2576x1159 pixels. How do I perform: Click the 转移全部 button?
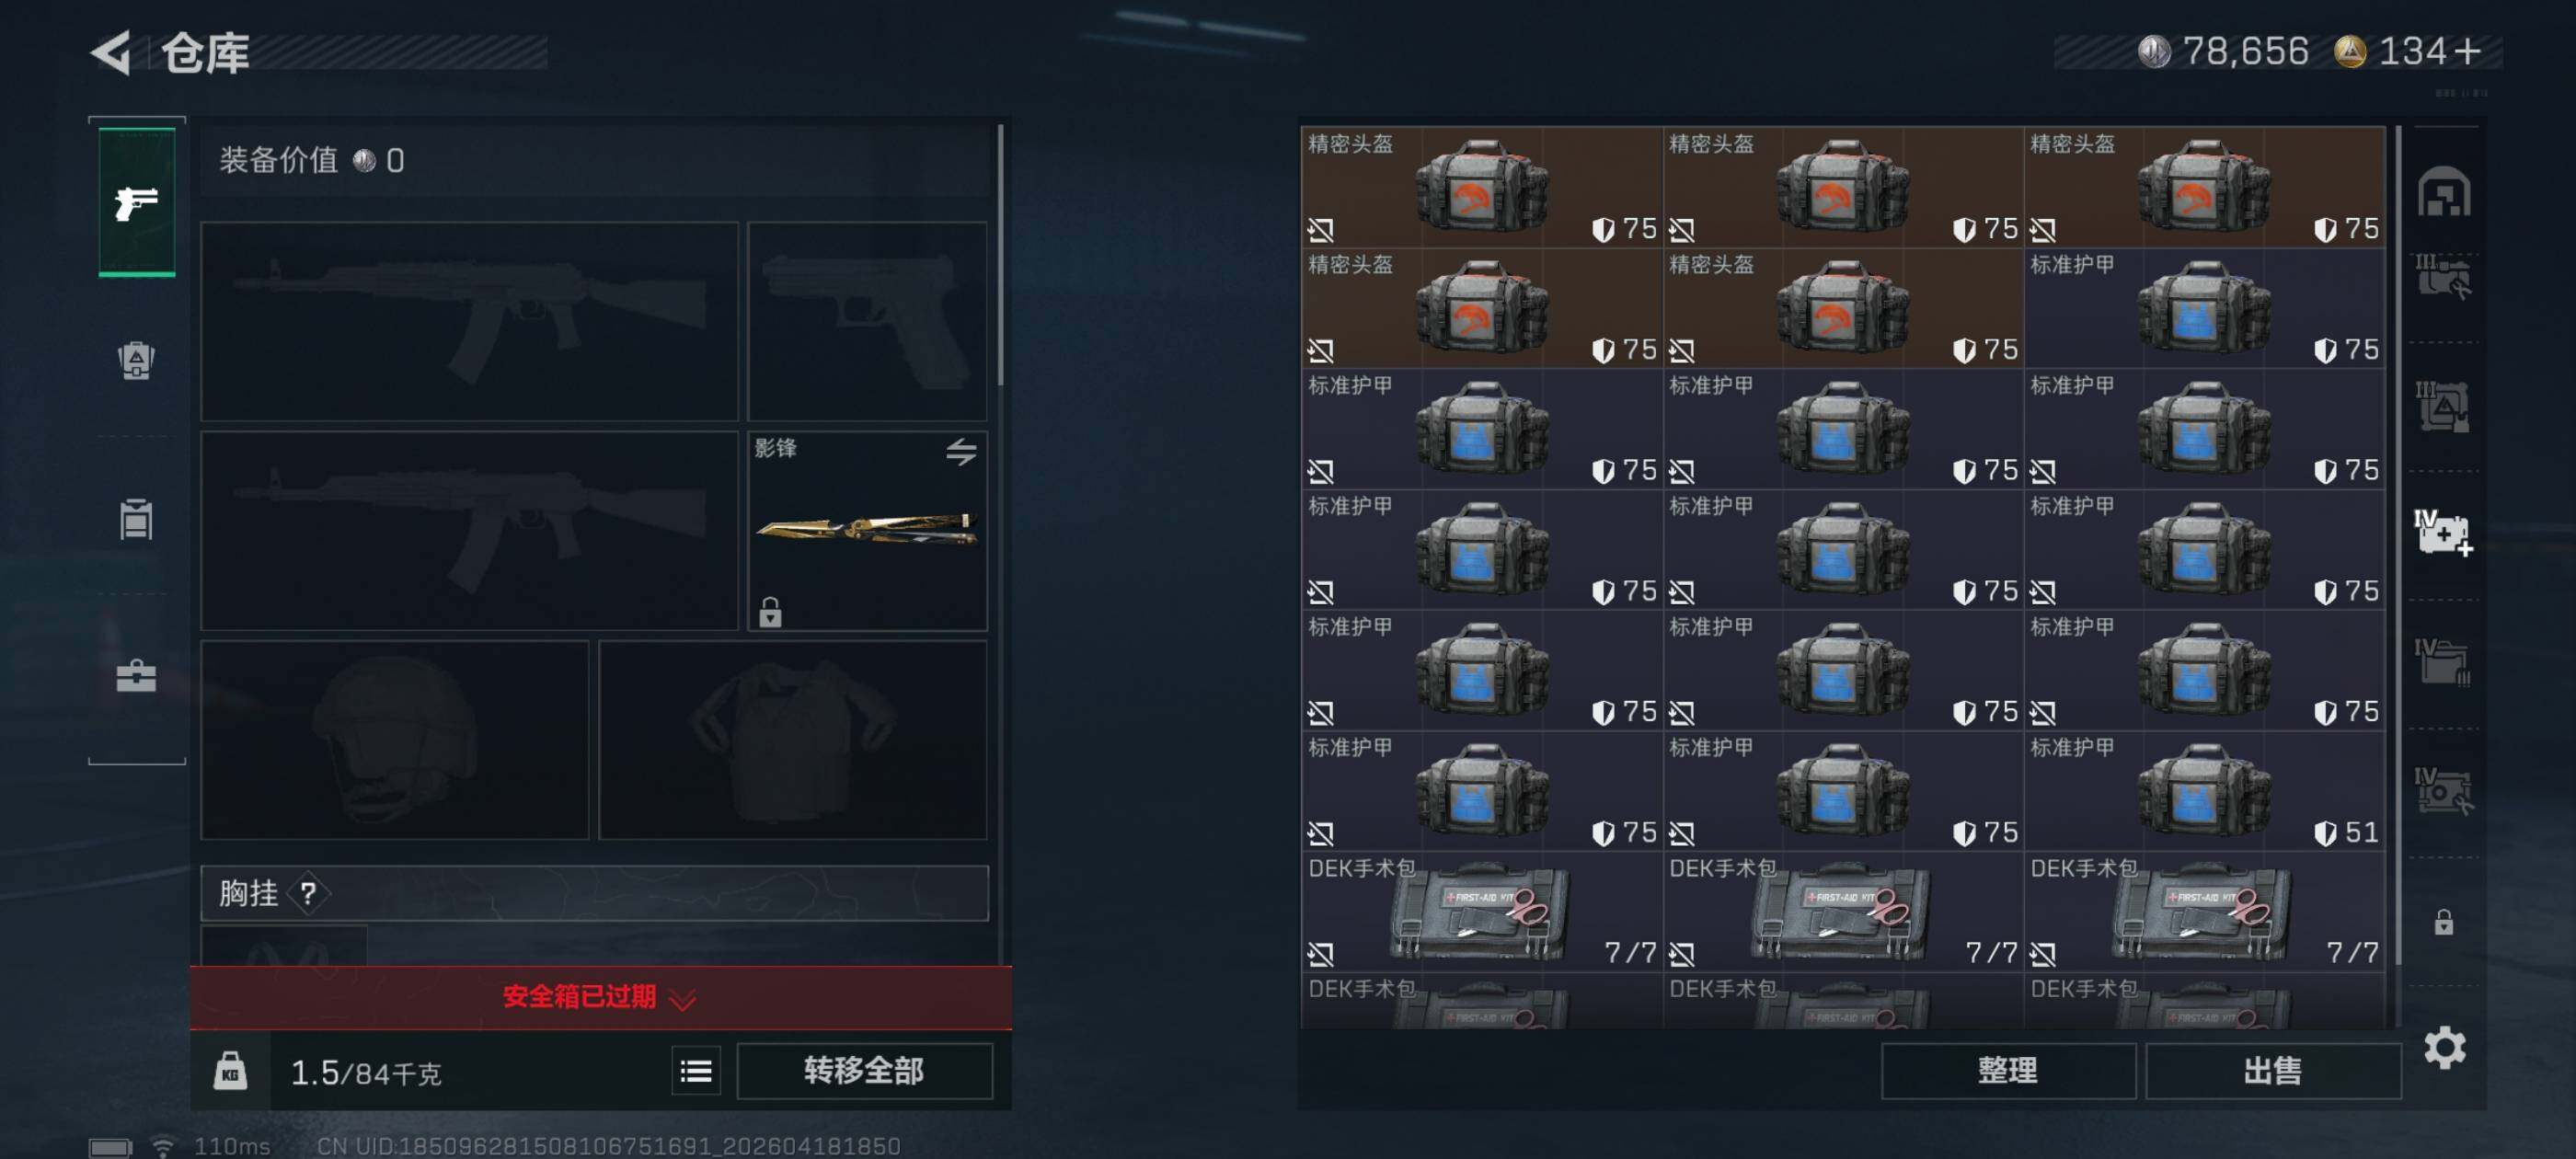point(864,1071)
